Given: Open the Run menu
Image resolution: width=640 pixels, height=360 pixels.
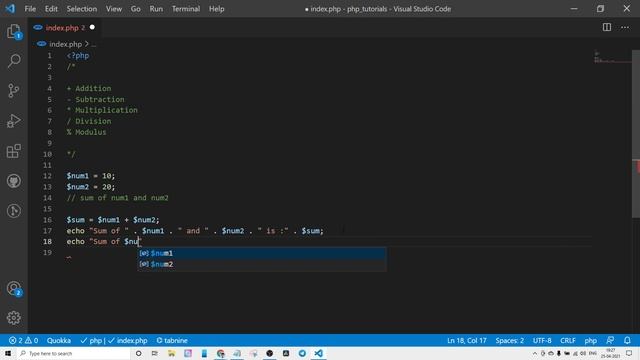Looking at the screenshot, I should pyautogui.click(x=156, y=9).
